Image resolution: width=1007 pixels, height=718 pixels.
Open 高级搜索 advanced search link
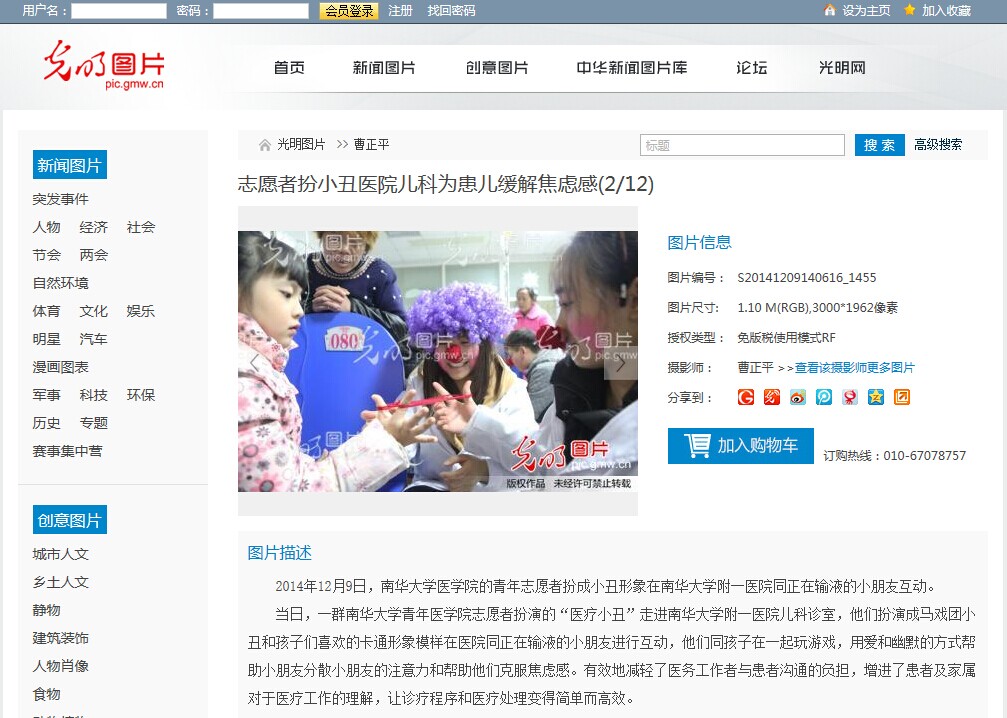pyautogui.click(x=938, y=145)
